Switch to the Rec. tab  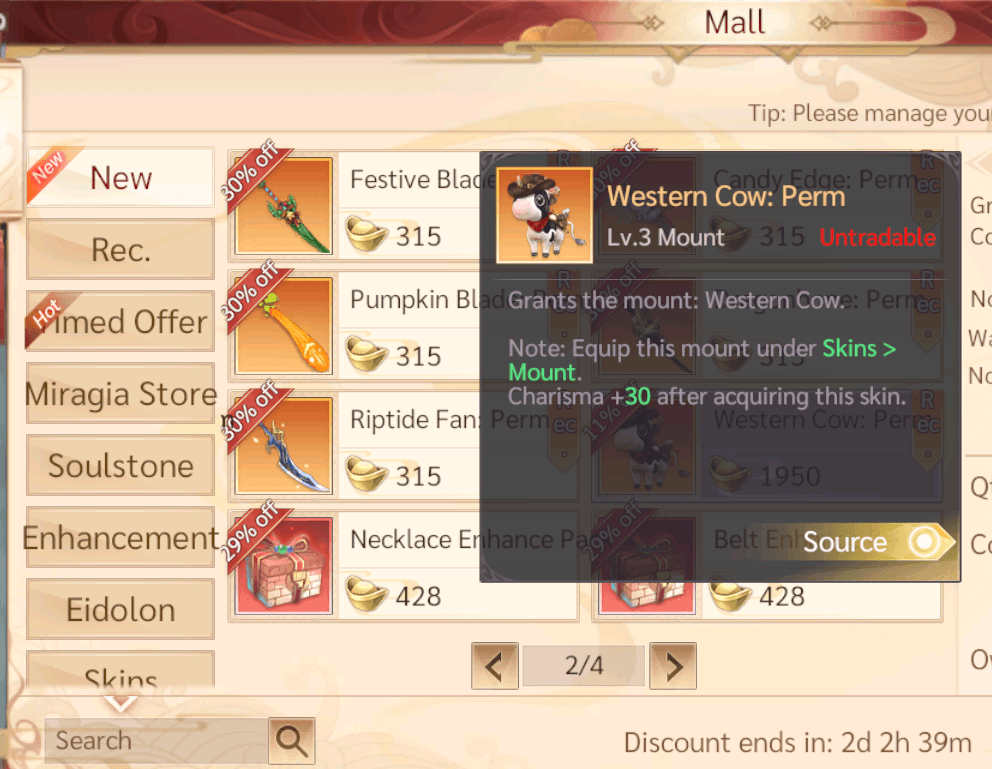pos(121,250)
